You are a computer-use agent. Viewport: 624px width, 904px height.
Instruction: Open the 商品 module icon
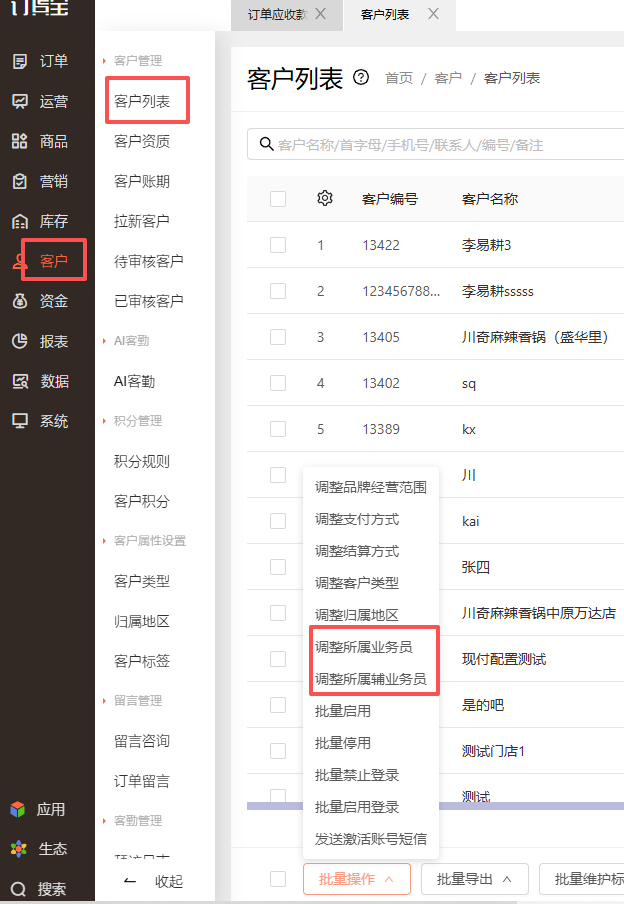[x=20, y=141]
